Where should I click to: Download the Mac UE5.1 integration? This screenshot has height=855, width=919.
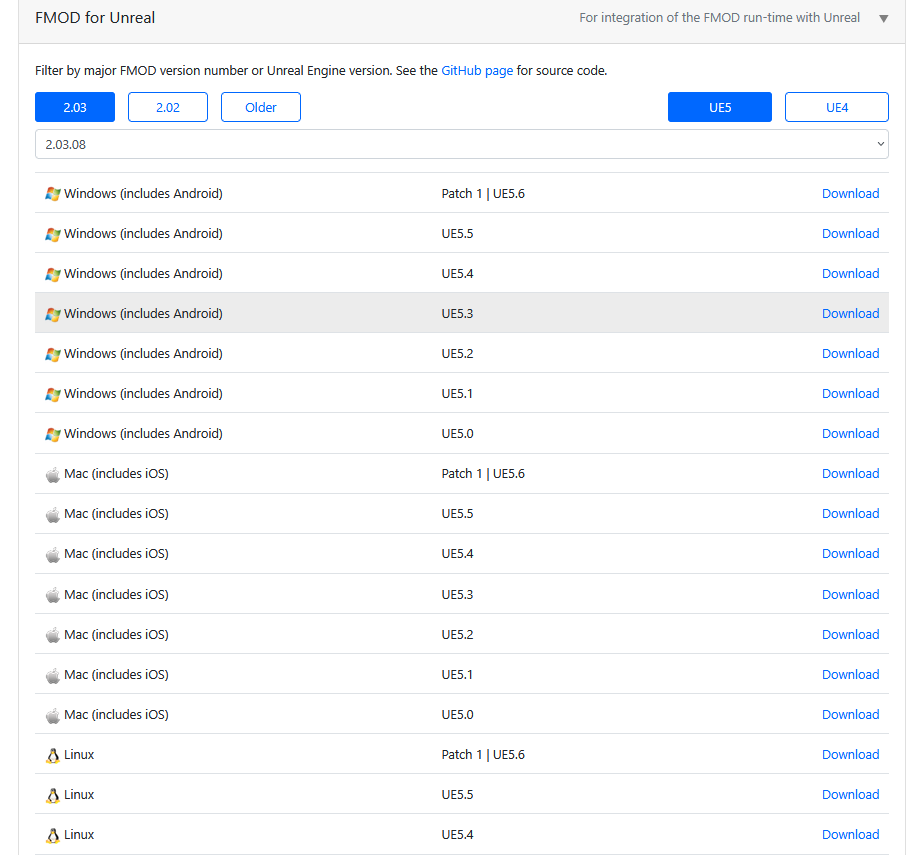pos(850,674)
